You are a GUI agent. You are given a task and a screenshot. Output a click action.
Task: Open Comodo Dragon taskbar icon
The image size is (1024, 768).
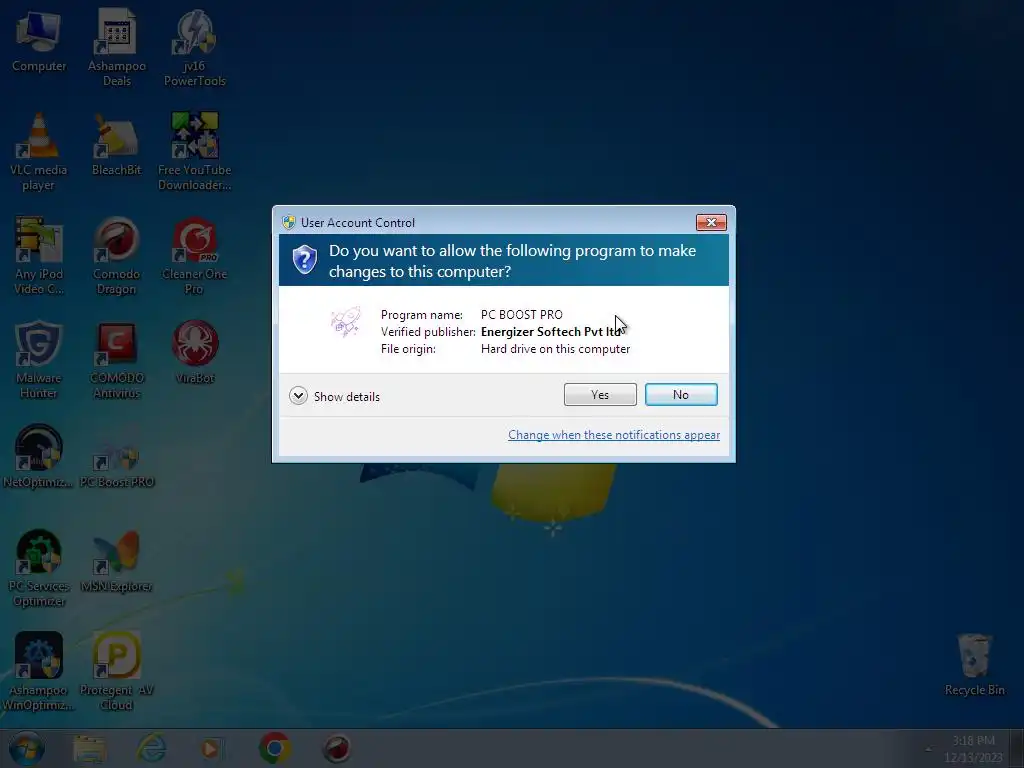337,748
